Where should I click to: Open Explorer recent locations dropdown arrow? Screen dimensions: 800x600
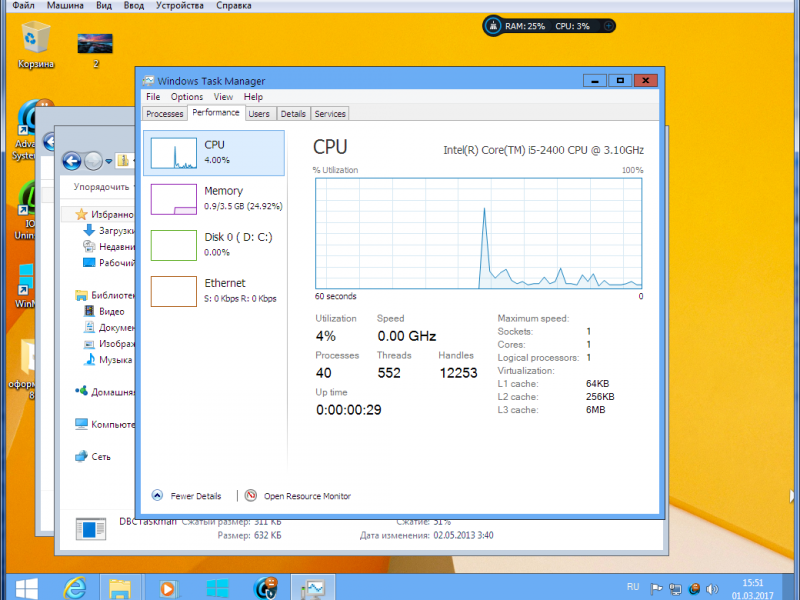(109, 161)
